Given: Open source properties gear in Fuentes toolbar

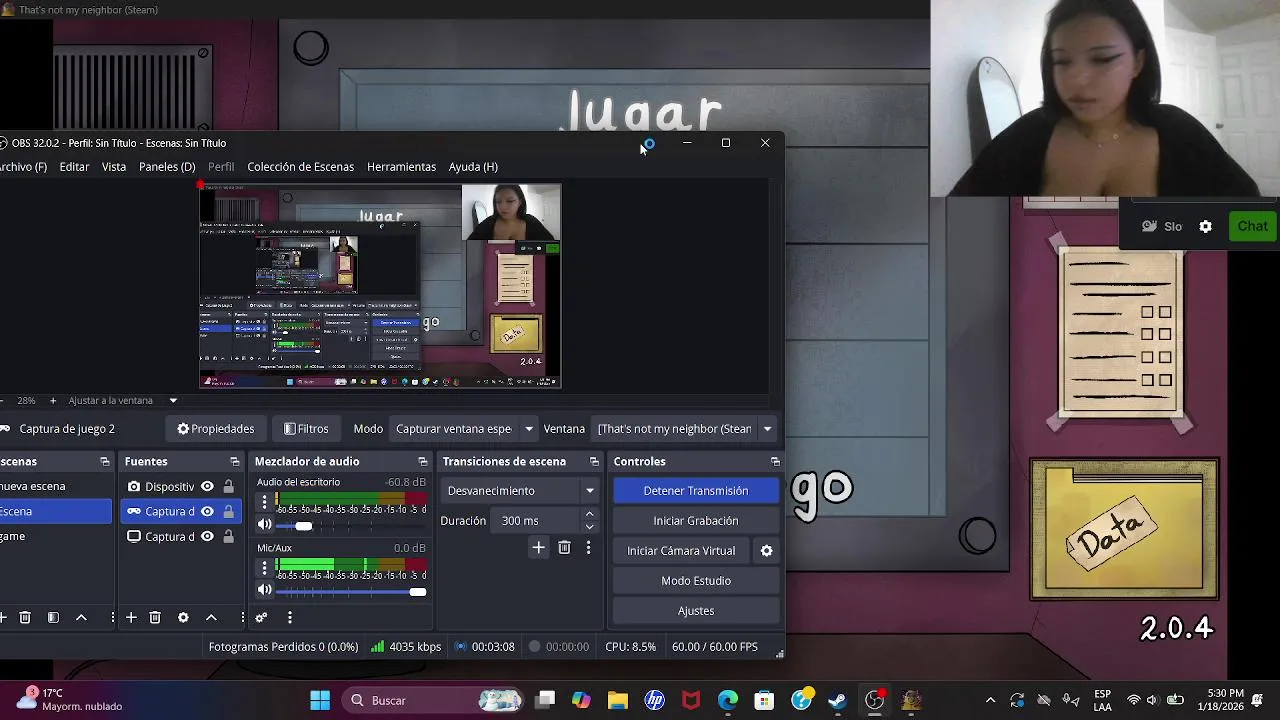Looking at the screenshot, I should [x=183, y=618].
